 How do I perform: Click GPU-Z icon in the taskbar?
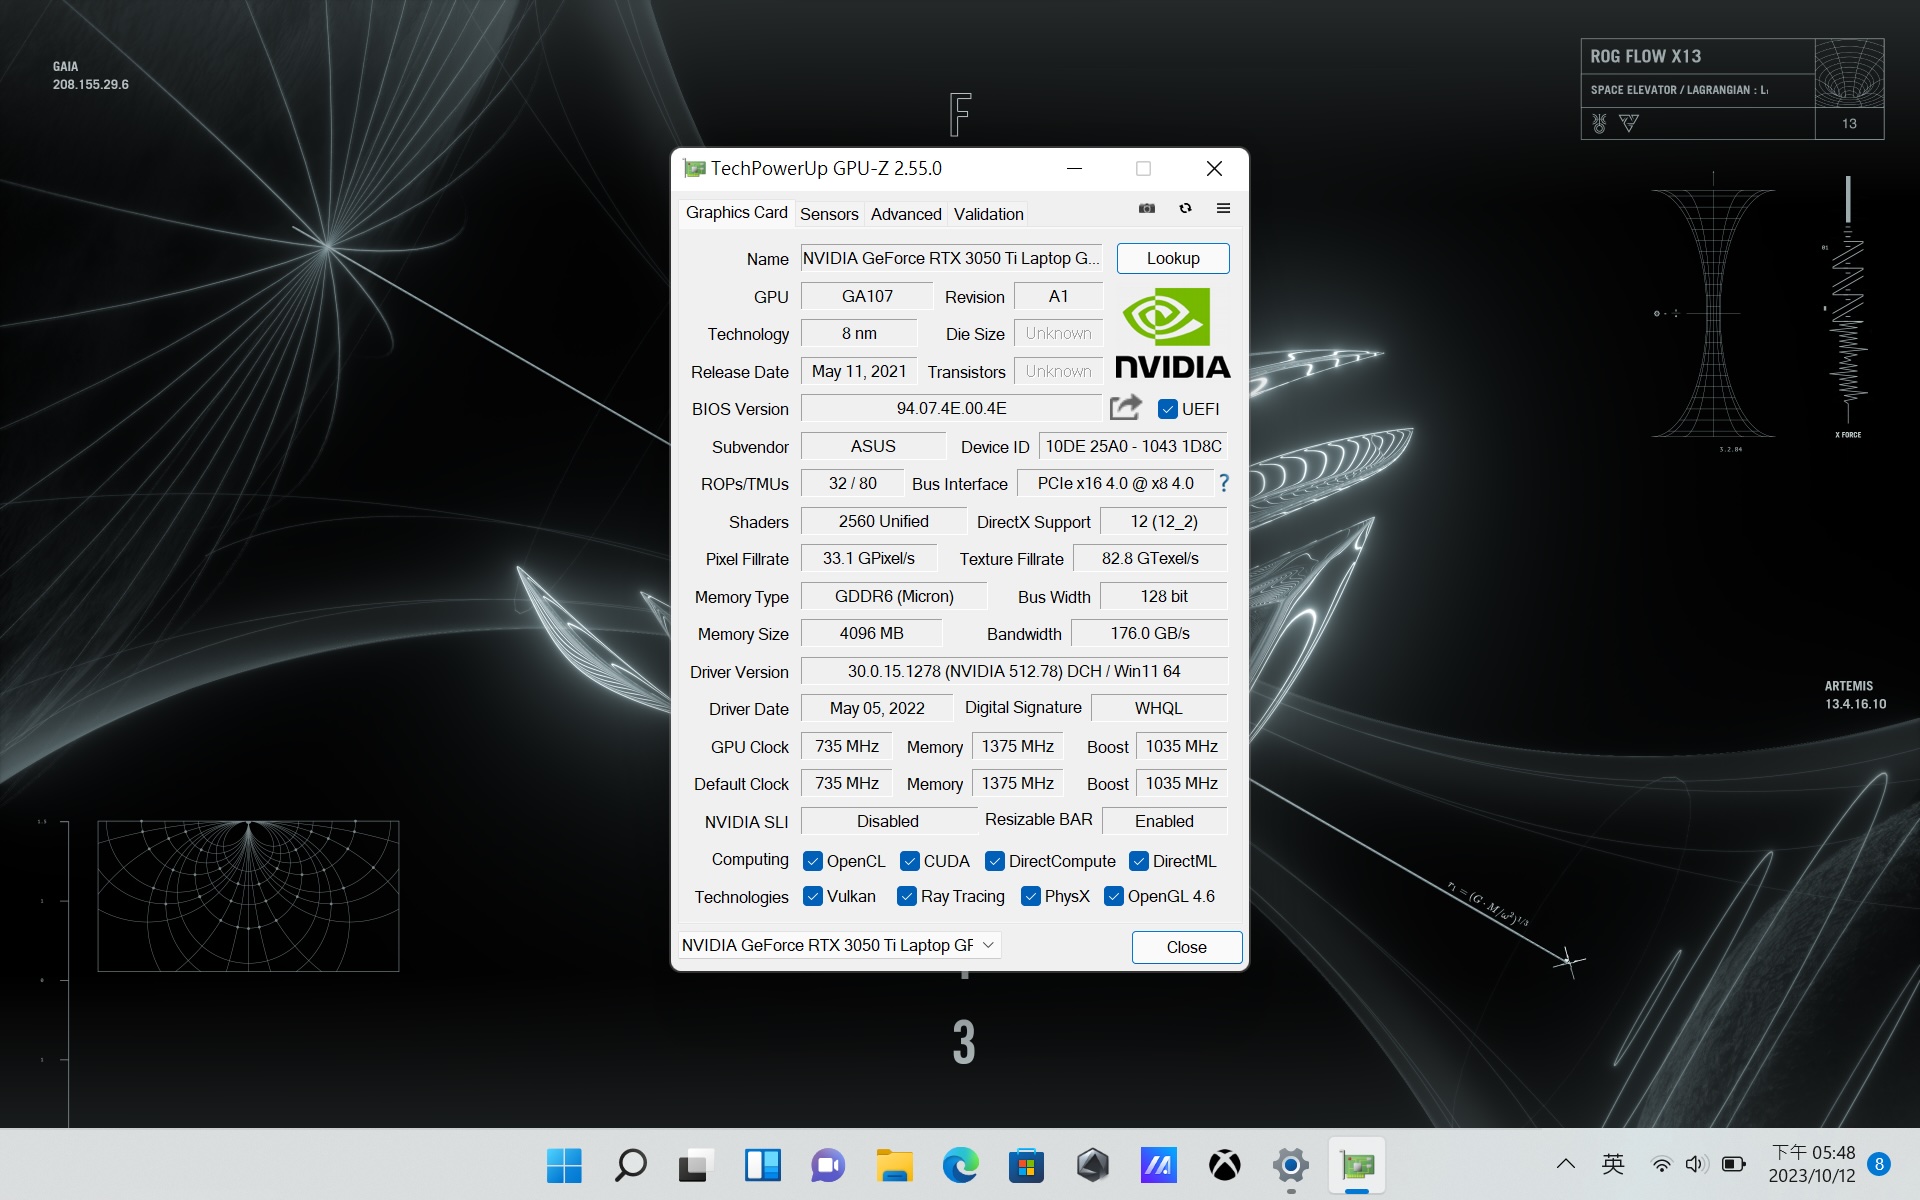click(x=1357, y=1165)
